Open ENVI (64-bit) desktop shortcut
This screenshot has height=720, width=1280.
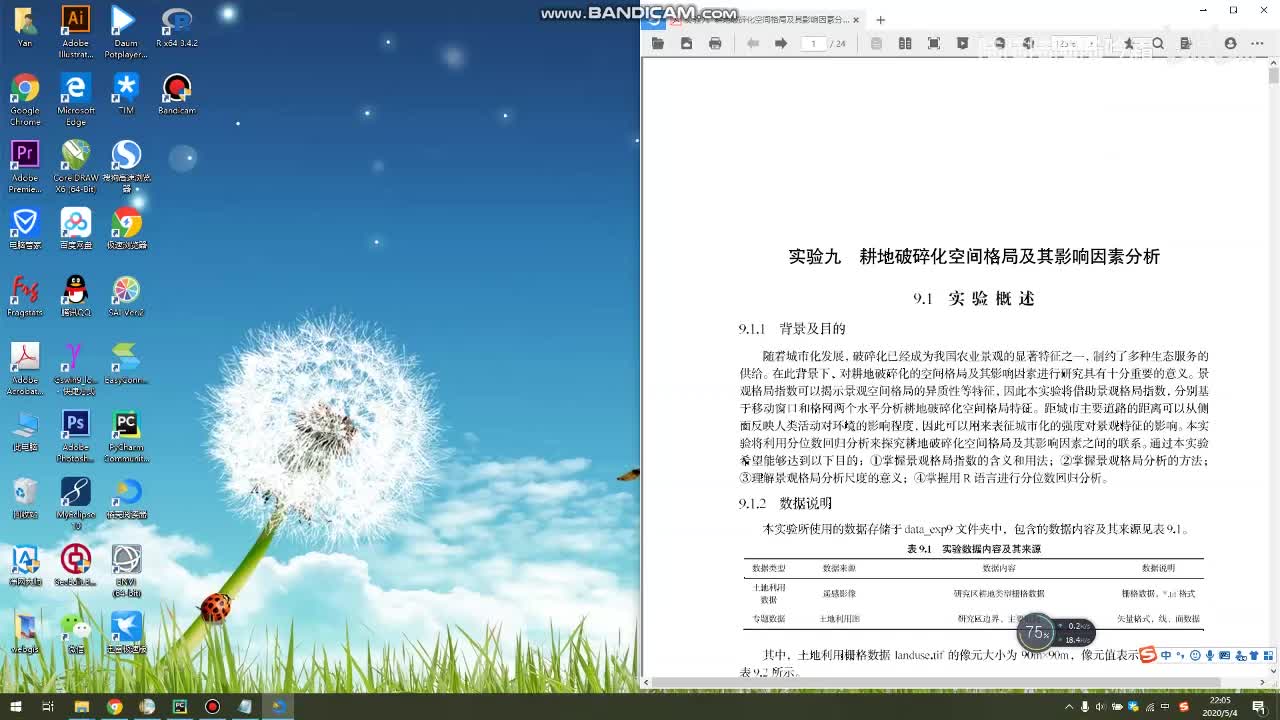click(126, 572)
